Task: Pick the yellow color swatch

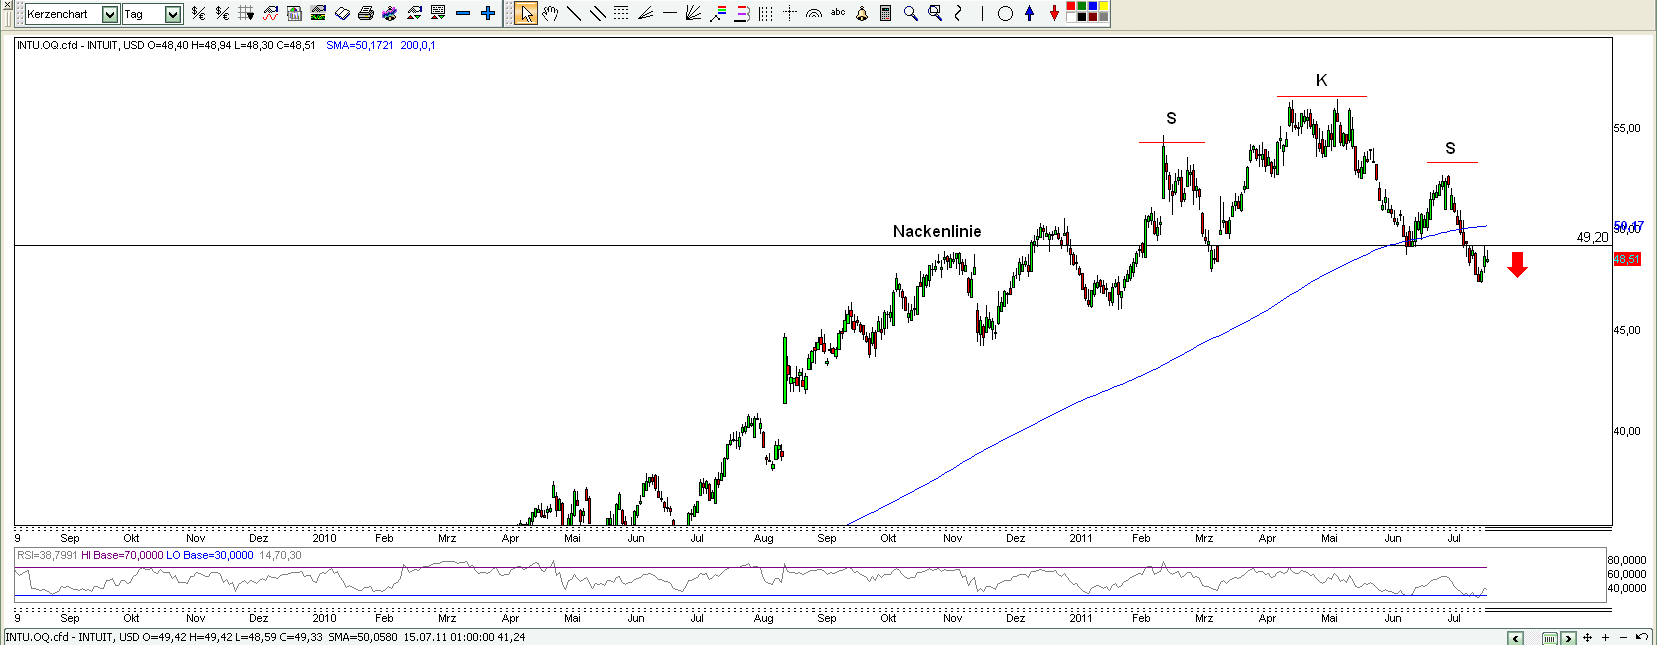Action: (1103, 6)
